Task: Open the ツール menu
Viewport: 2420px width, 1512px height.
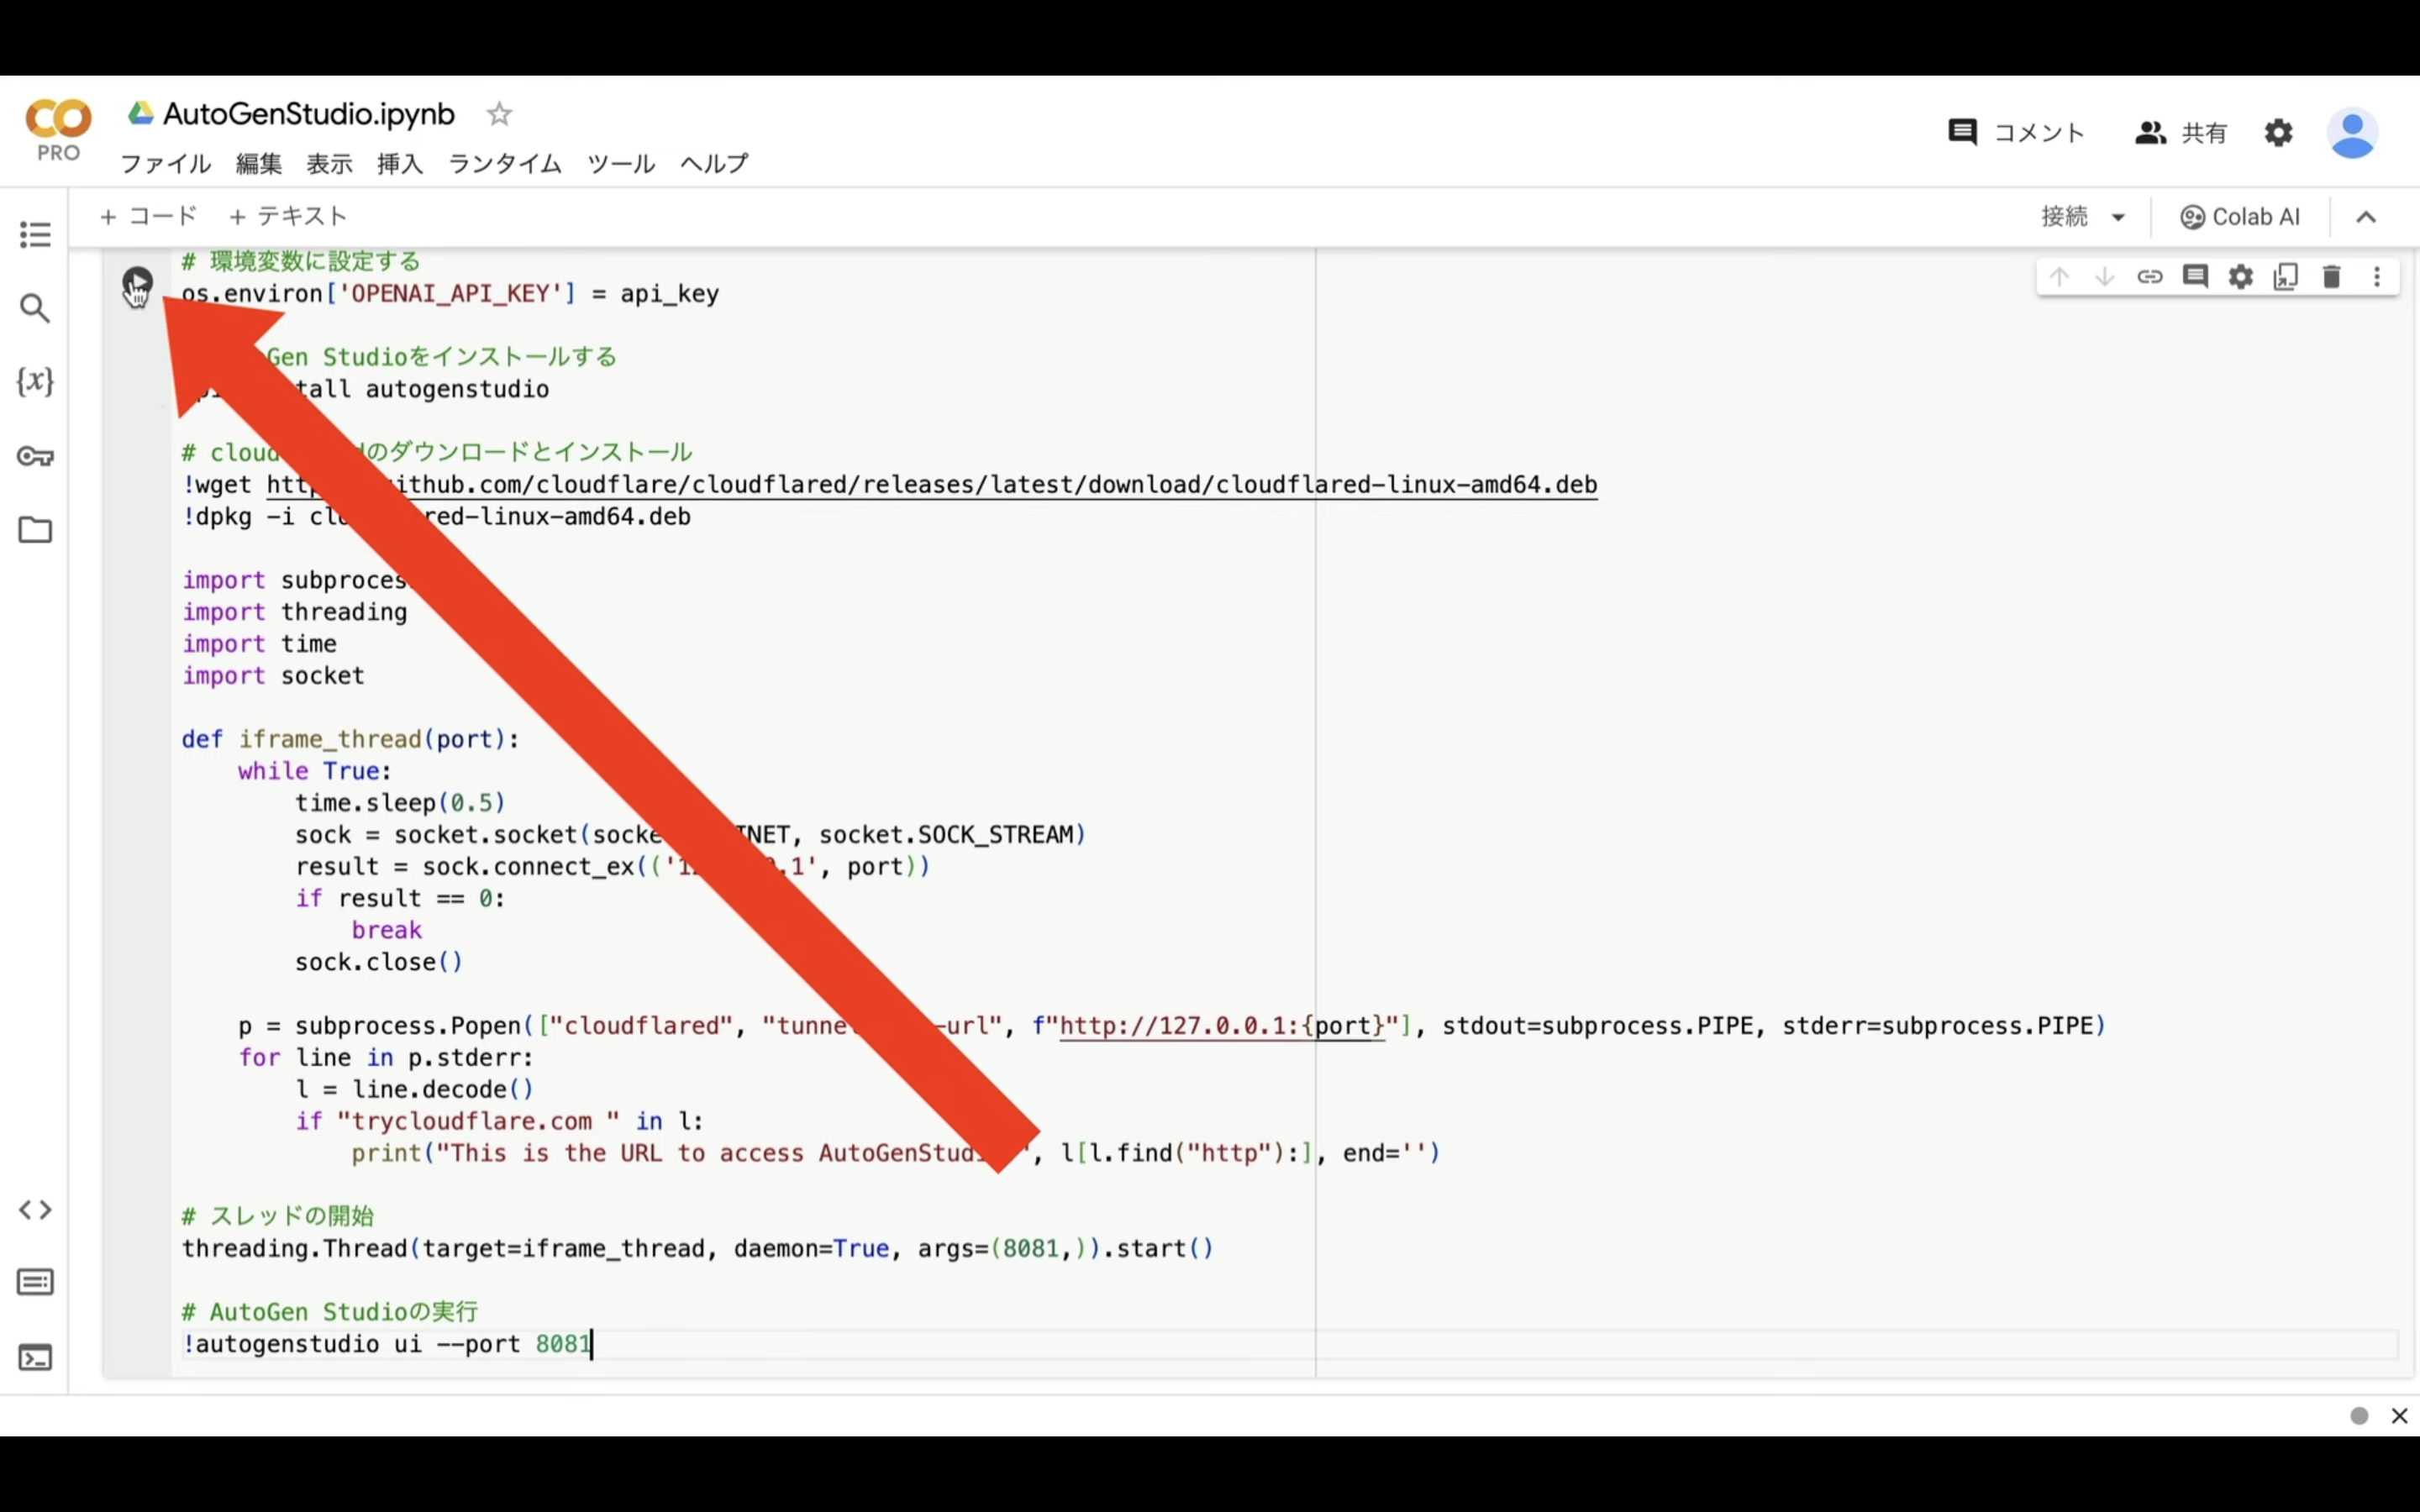Action: [x=621, y=163]
